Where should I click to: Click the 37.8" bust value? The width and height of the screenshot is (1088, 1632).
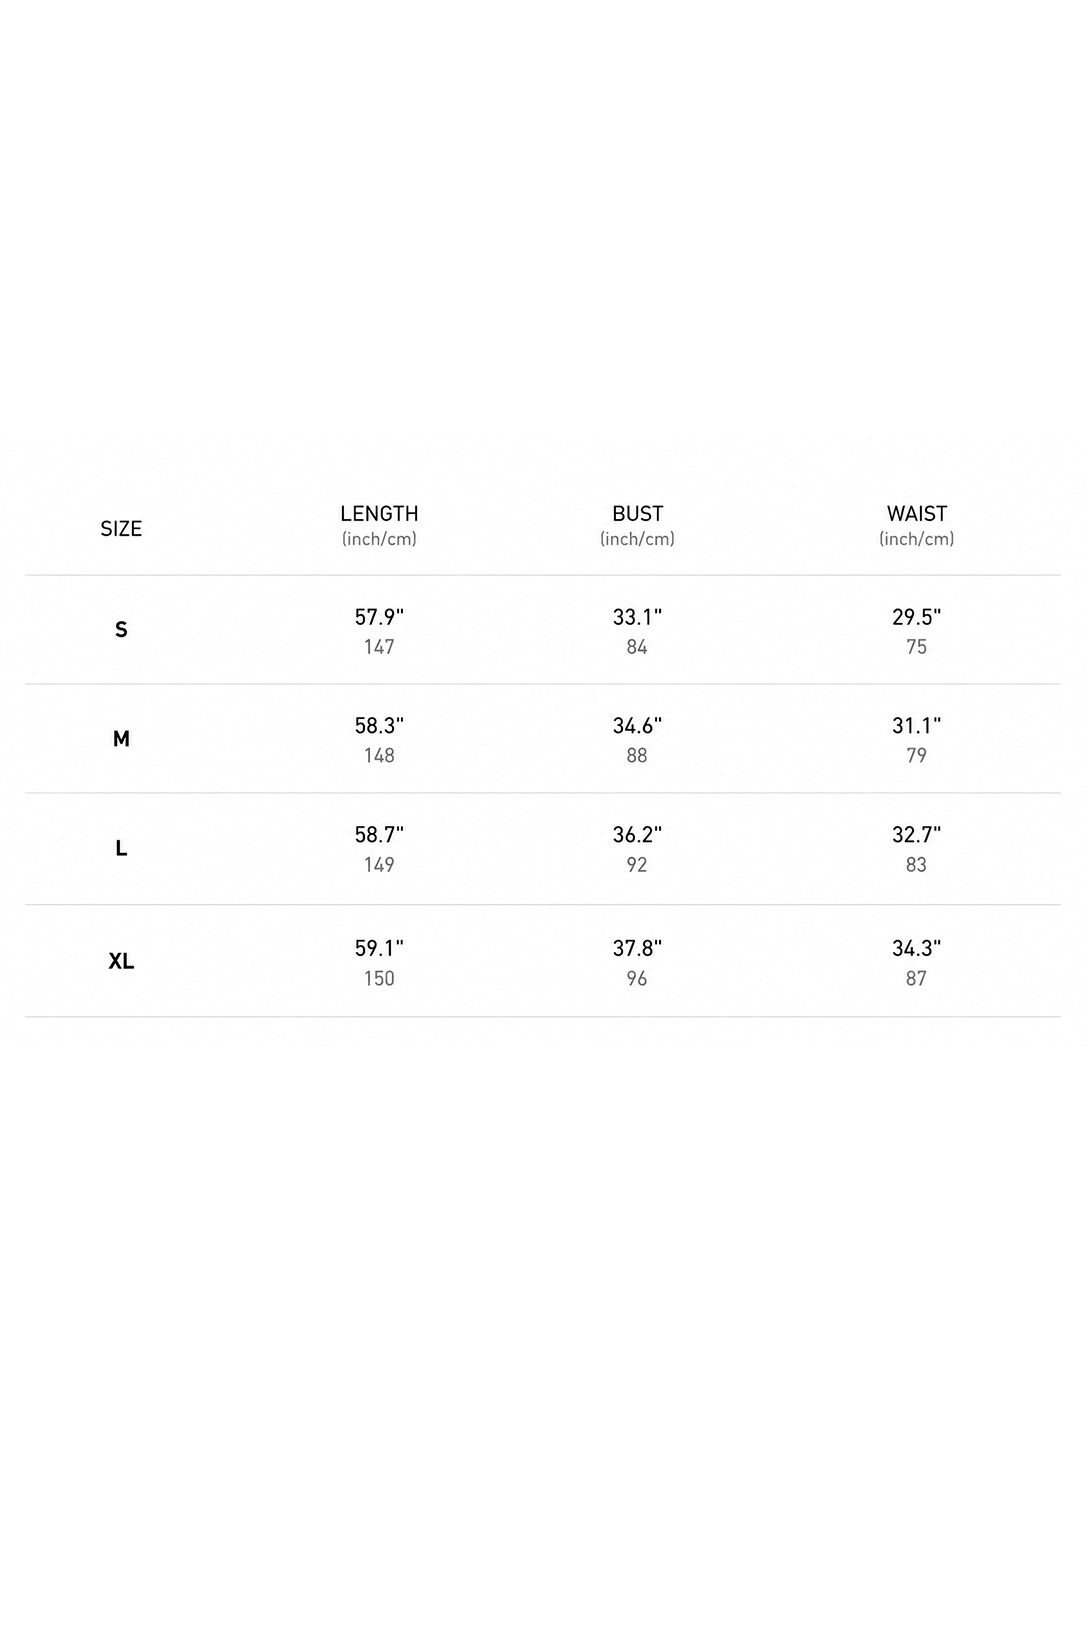[637, 948]
